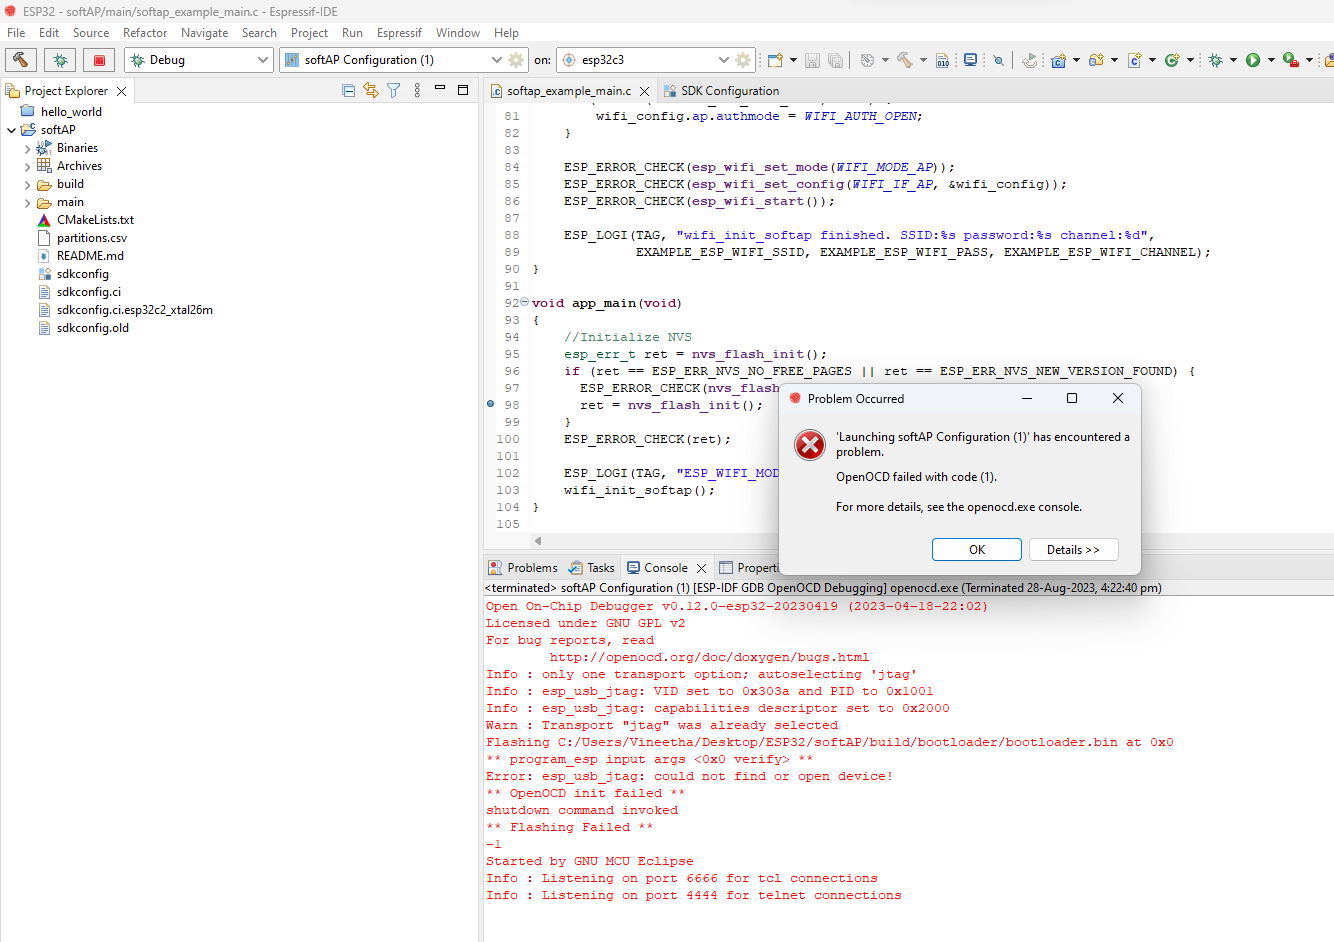Image resolution: width=1334 pixels, height=942 pixels.
Task: Click the toolbar Debug bug icon
Action: click(x=1216, y=60)
